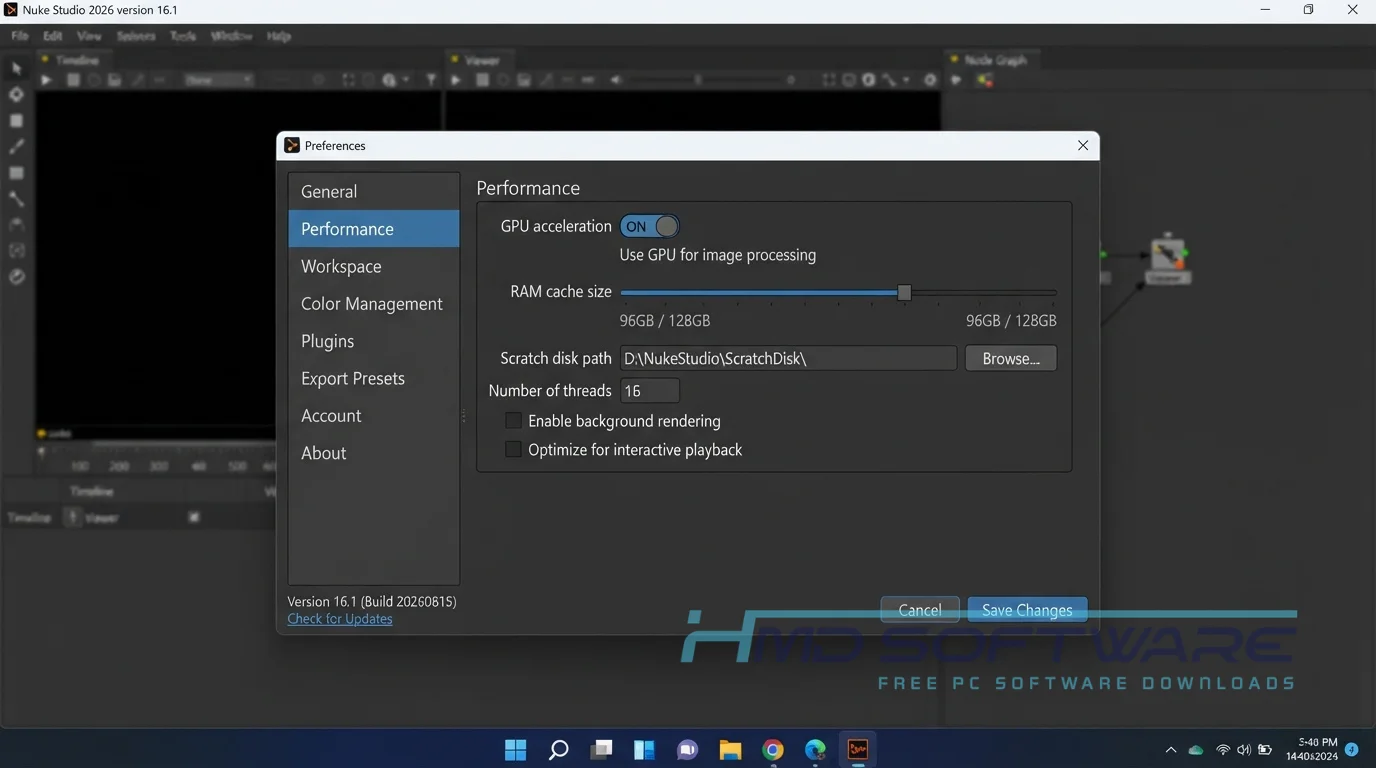Click the stop square in the Viewer panel toolbar
Viewport: 1376px width, 768px height.
point(482,80)
